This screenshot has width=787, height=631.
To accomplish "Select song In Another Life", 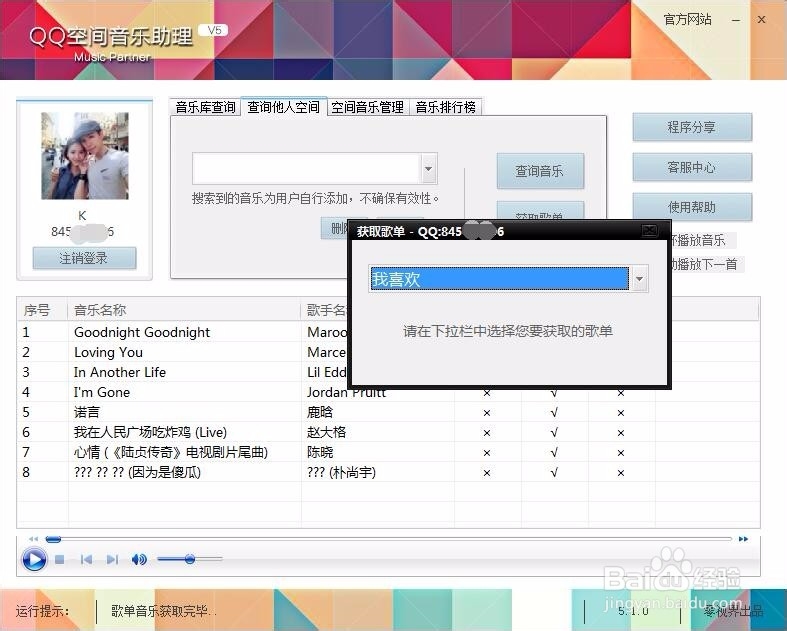I will coord(120,372).
